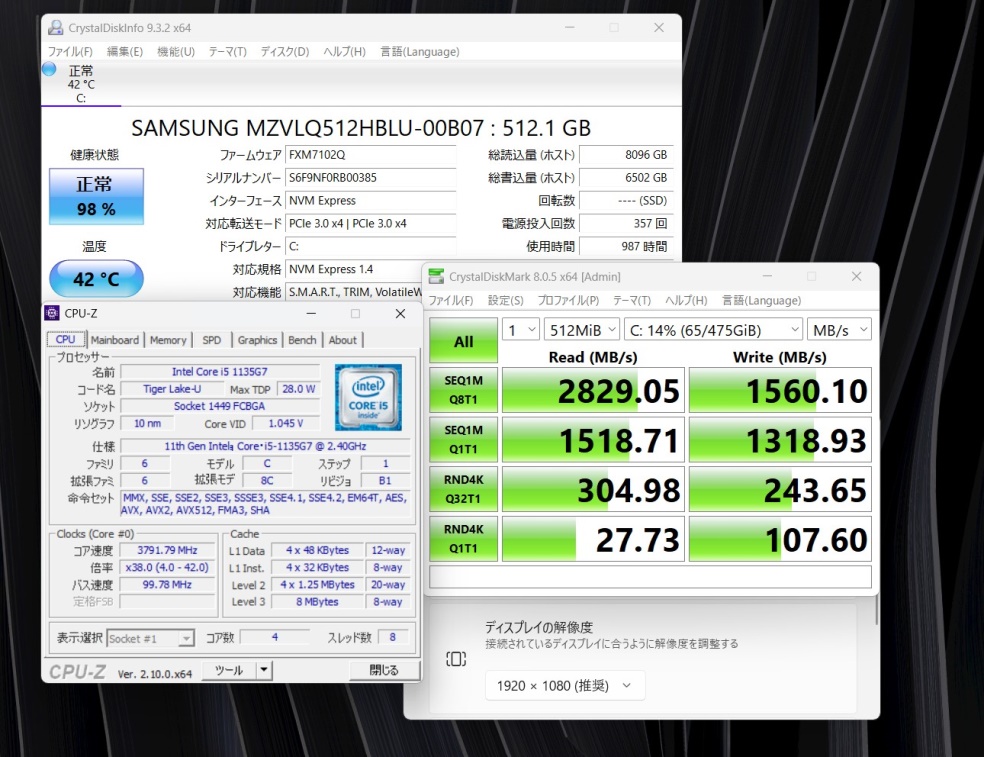Open プロファイル(P) menu in CrystalDiskMark
The width and height of the screenshot is (984, 757).
pos(568,301)
